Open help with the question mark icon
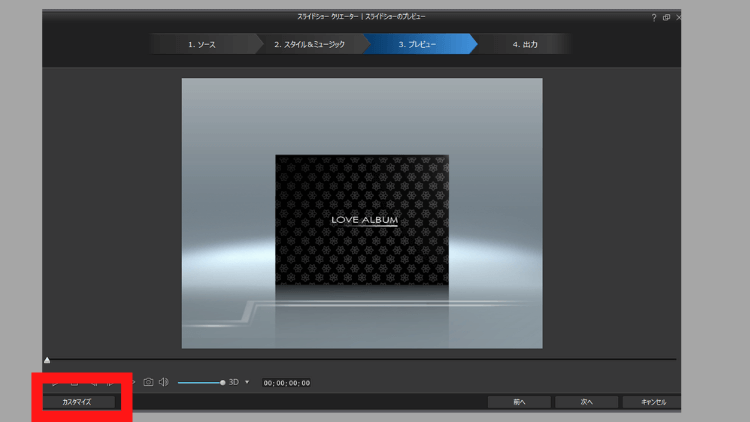The width and height of the screenshot is (750, 422). coord(654,18)
